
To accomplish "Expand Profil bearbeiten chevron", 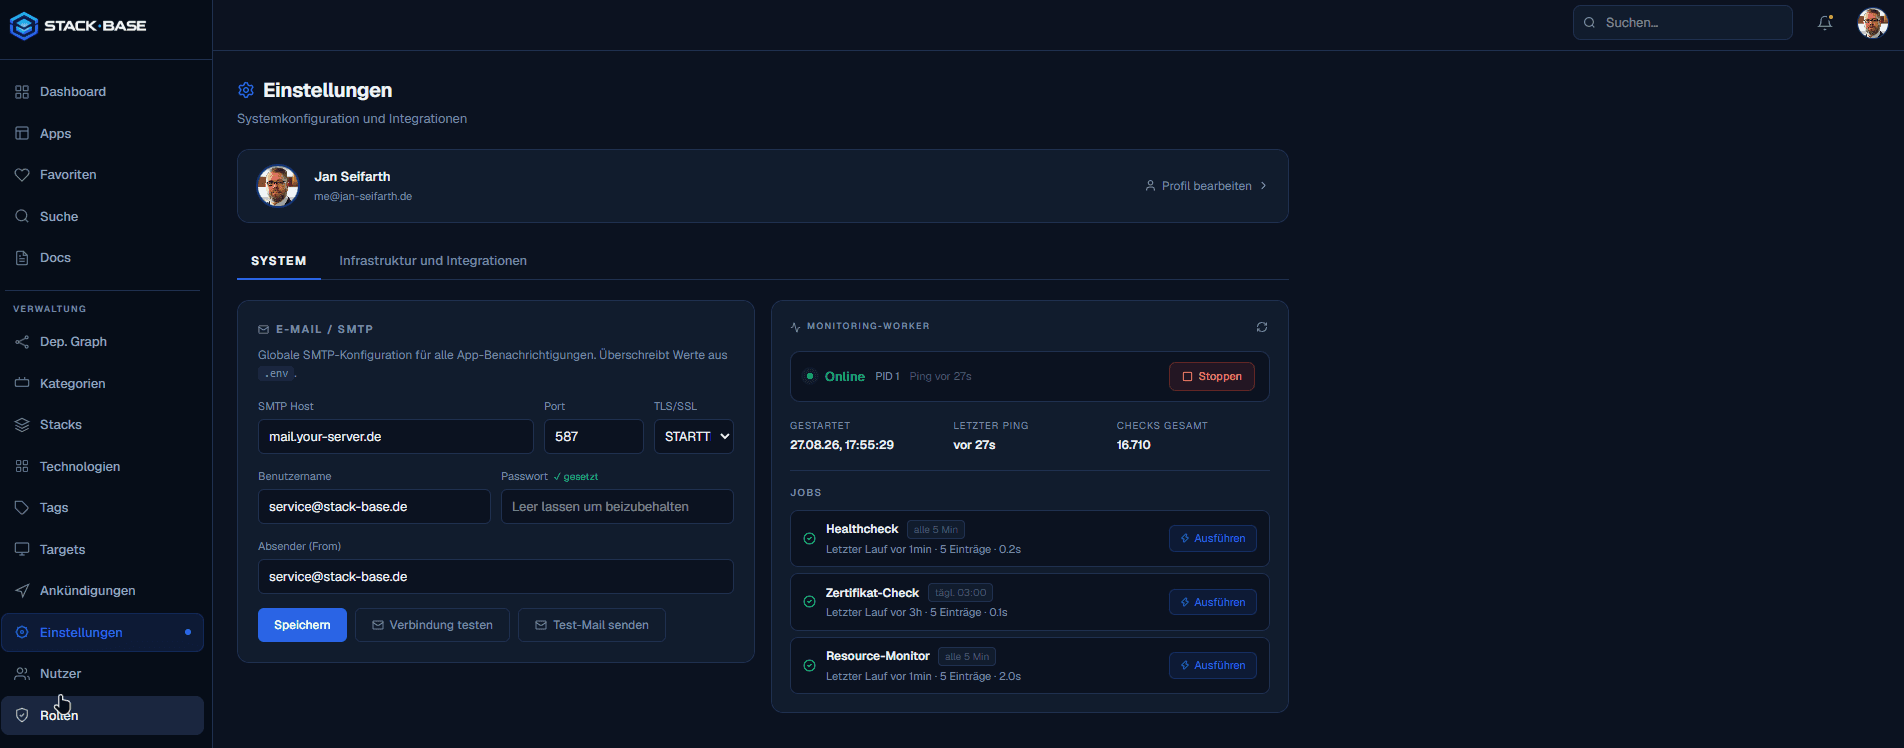I will pyautogui.click(x=1264, y=186).
